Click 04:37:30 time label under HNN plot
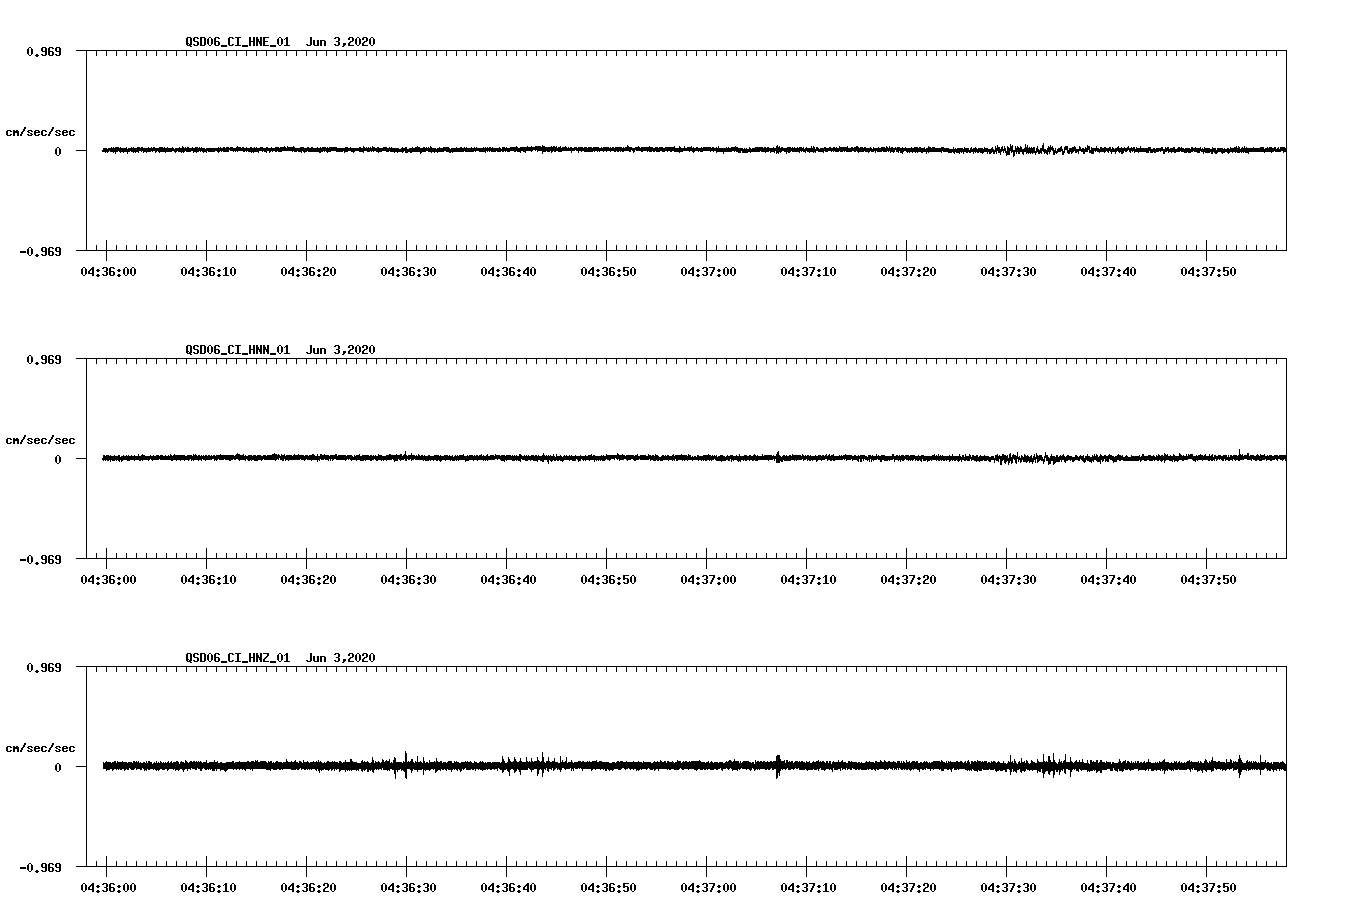This screenshot has height=924, width=1358. 1008,580
